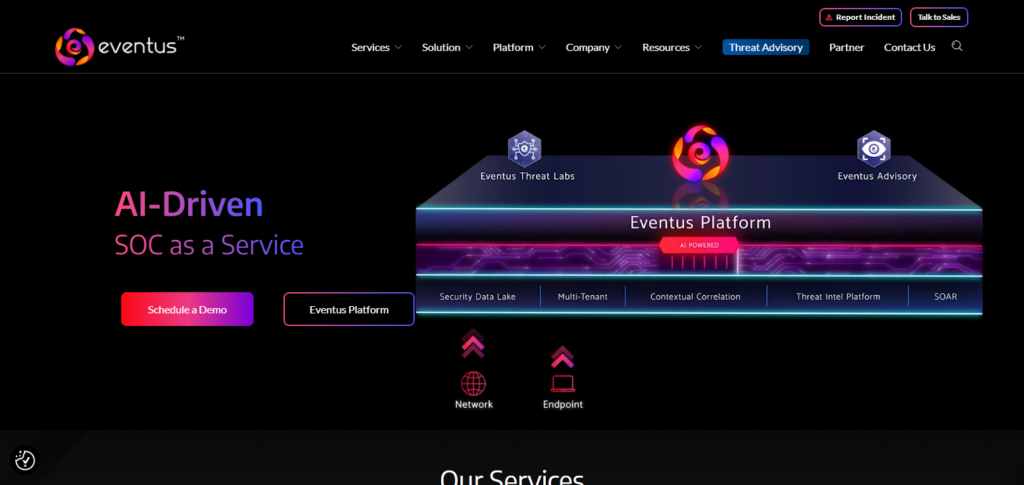This screenshot has height=485, width=1024.
Task: Open the search magnifier icon
Action: point(957,46)
